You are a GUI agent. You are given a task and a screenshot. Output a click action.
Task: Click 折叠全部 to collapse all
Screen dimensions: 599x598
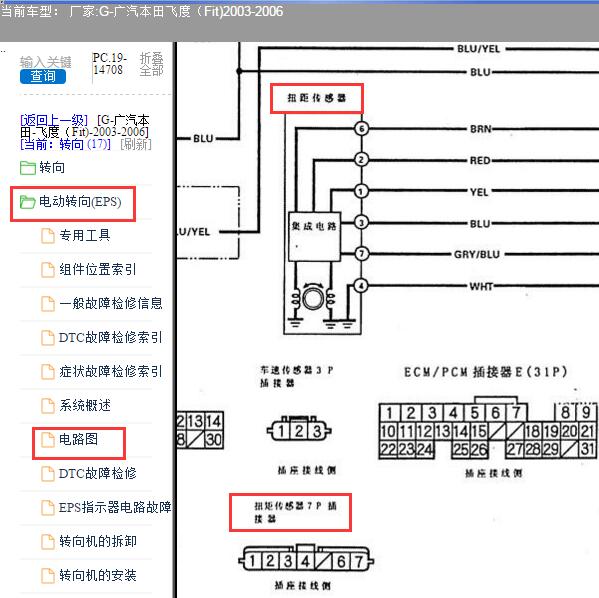(151, 64)
